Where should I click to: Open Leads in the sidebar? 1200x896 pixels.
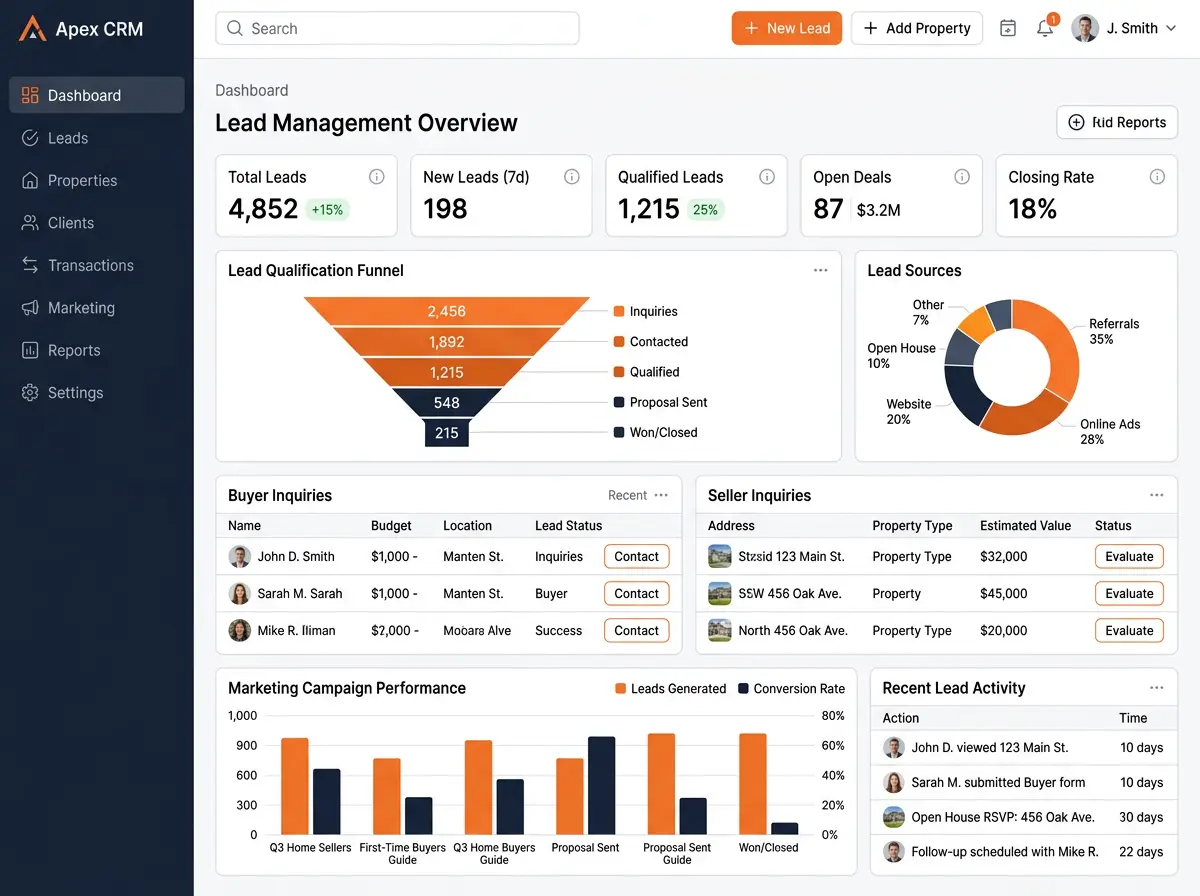(x=97, y=138)
